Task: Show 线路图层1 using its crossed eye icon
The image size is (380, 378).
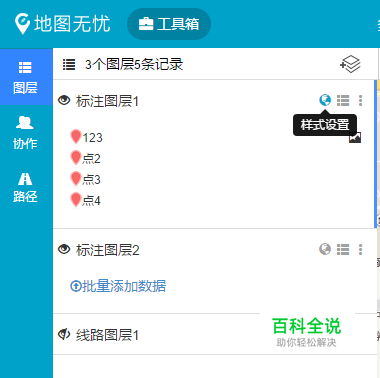Action: click(64, 334)
